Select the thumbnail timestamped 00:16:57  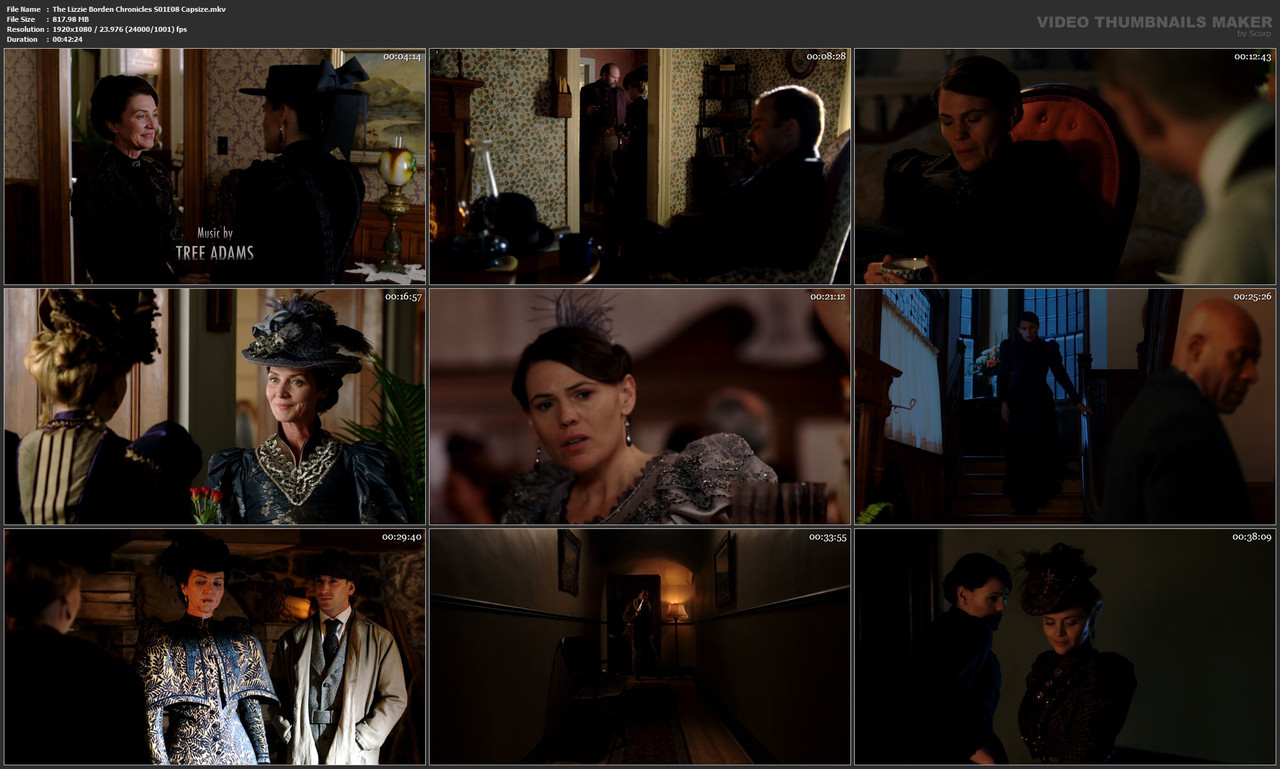coord(215,406)
